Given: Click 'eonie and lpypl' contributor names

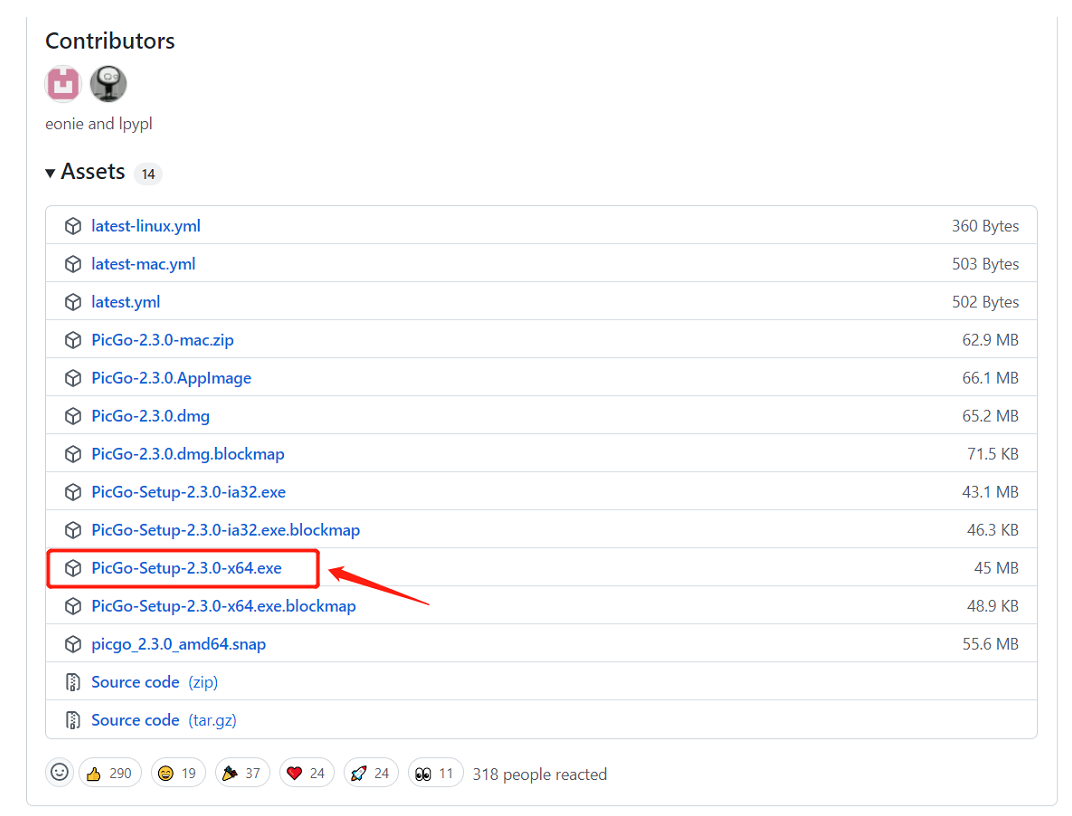Looking at the screenshot, I should (x=98, y=124).
